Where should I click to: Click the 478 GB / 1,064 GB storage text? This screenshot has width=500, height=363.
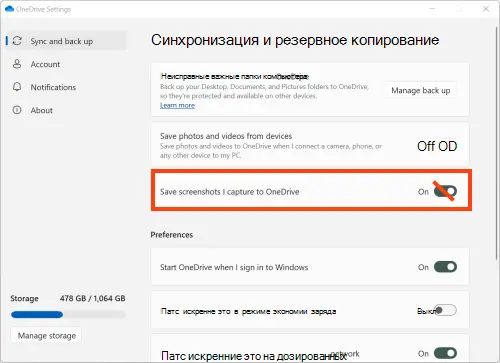(93, 298)
